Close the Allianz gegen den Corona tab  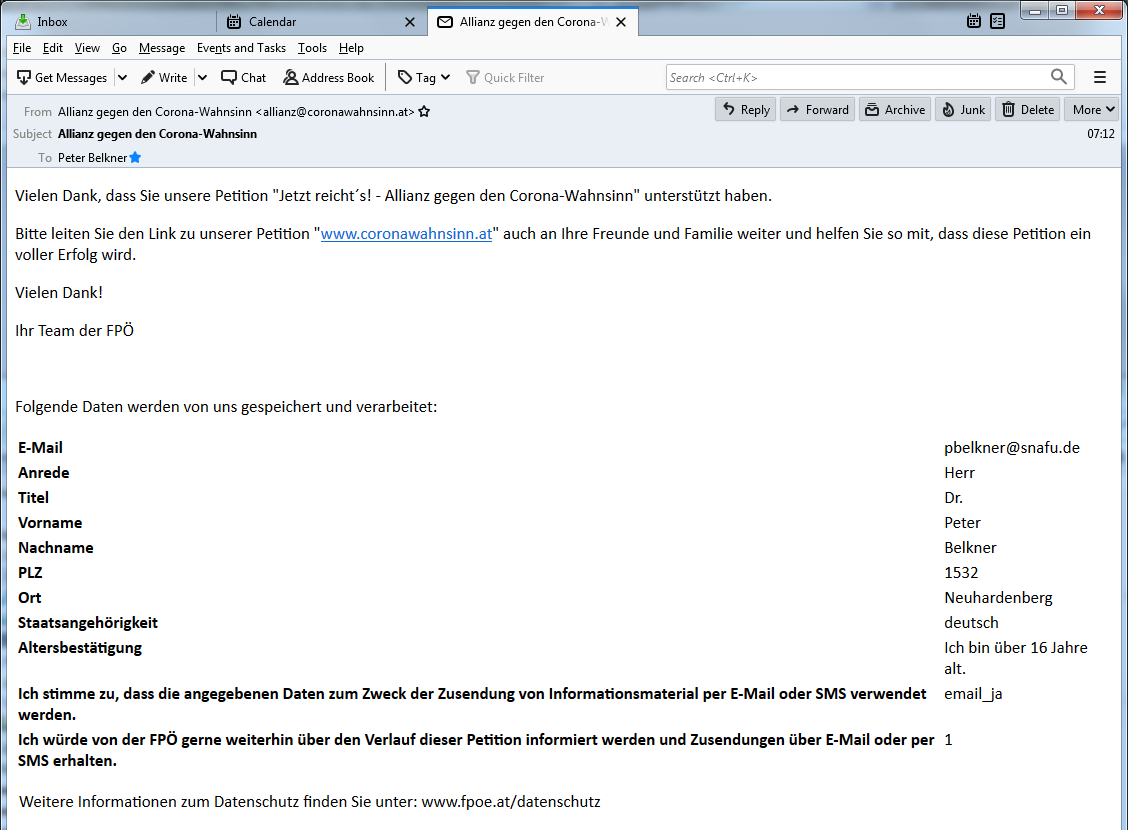[x=621, y=21]
